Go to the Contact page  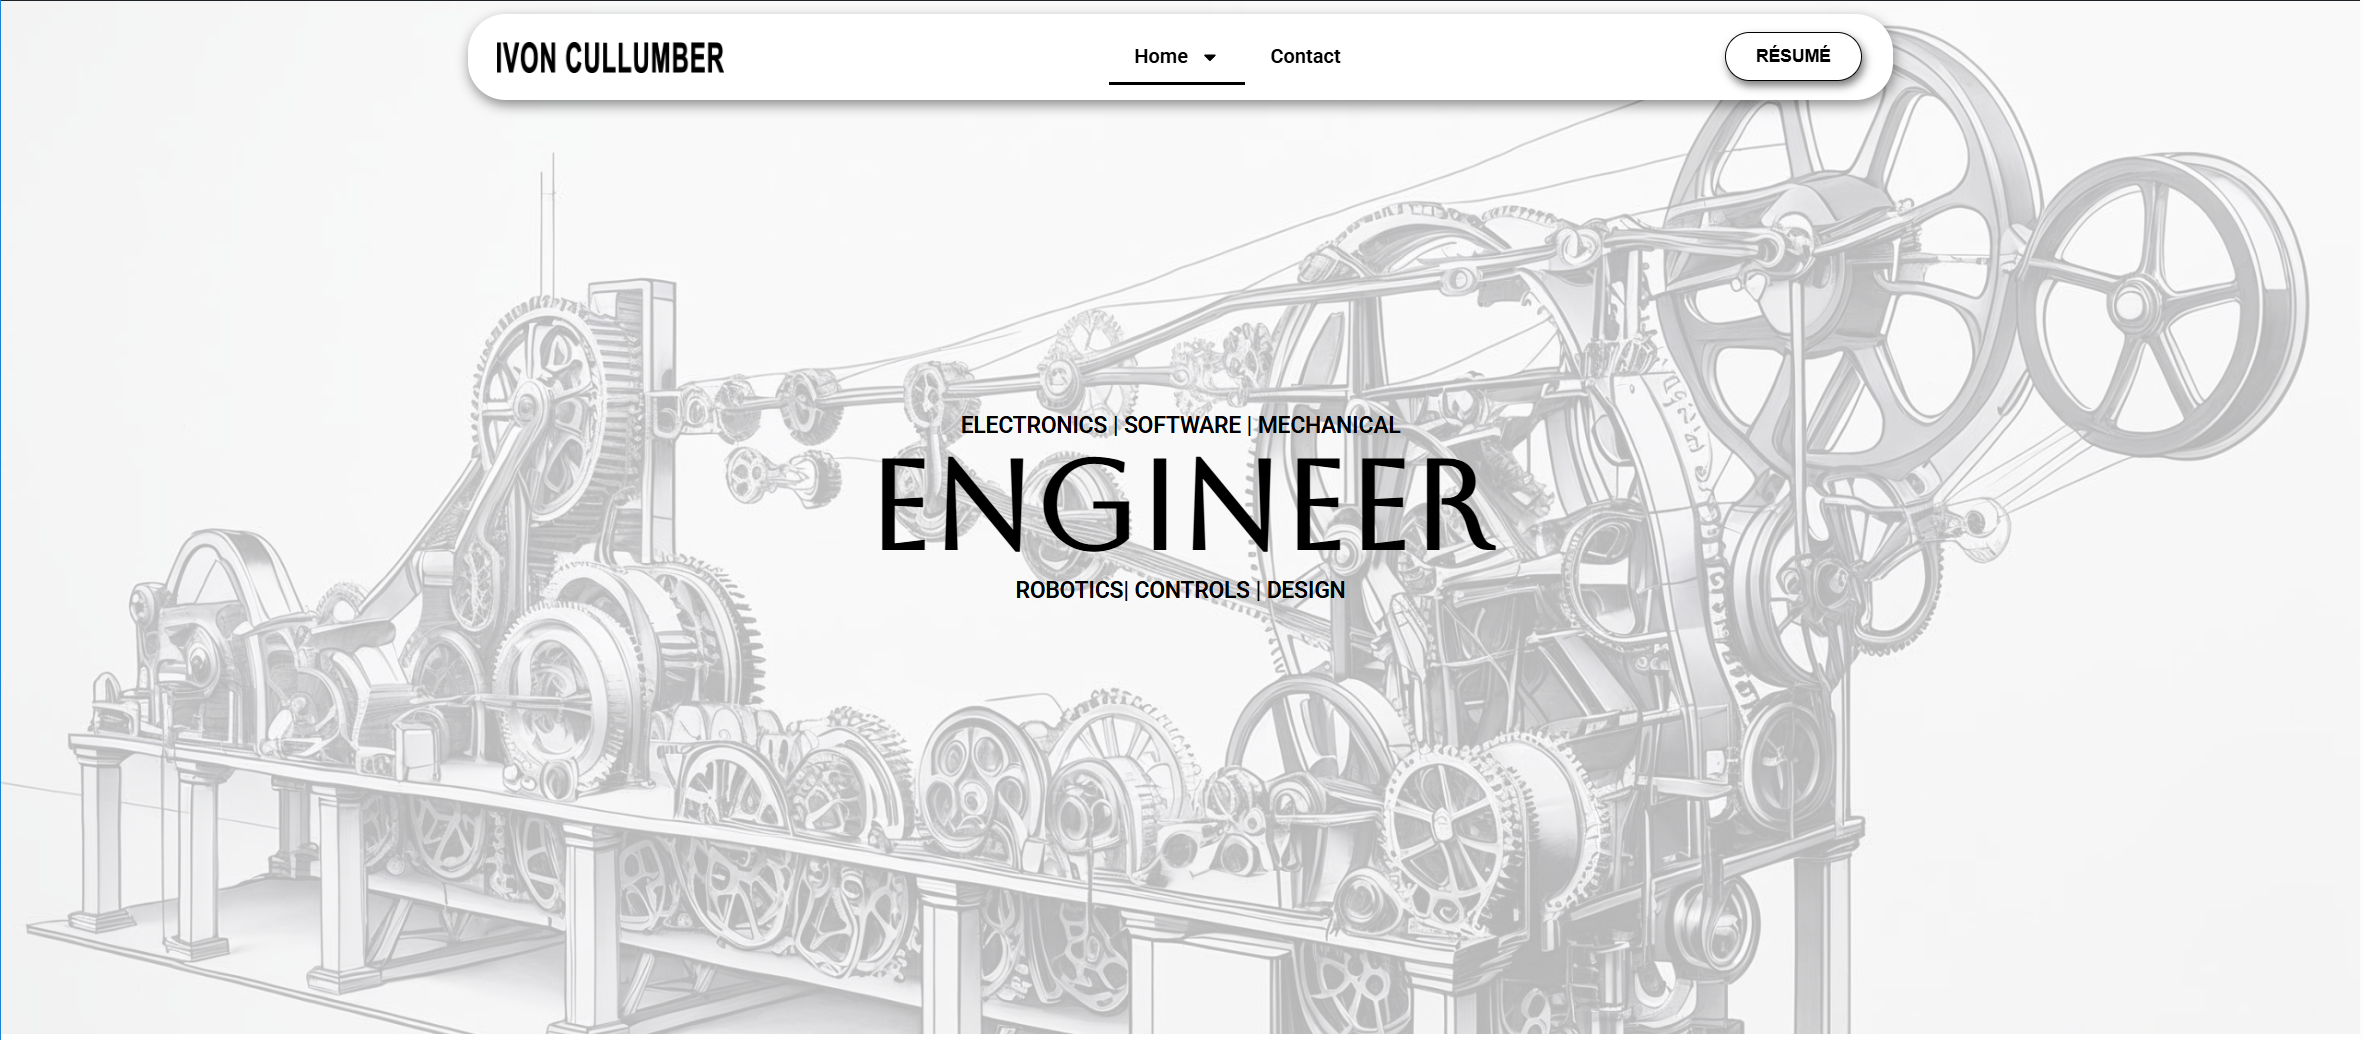(x=1304, y=57)
